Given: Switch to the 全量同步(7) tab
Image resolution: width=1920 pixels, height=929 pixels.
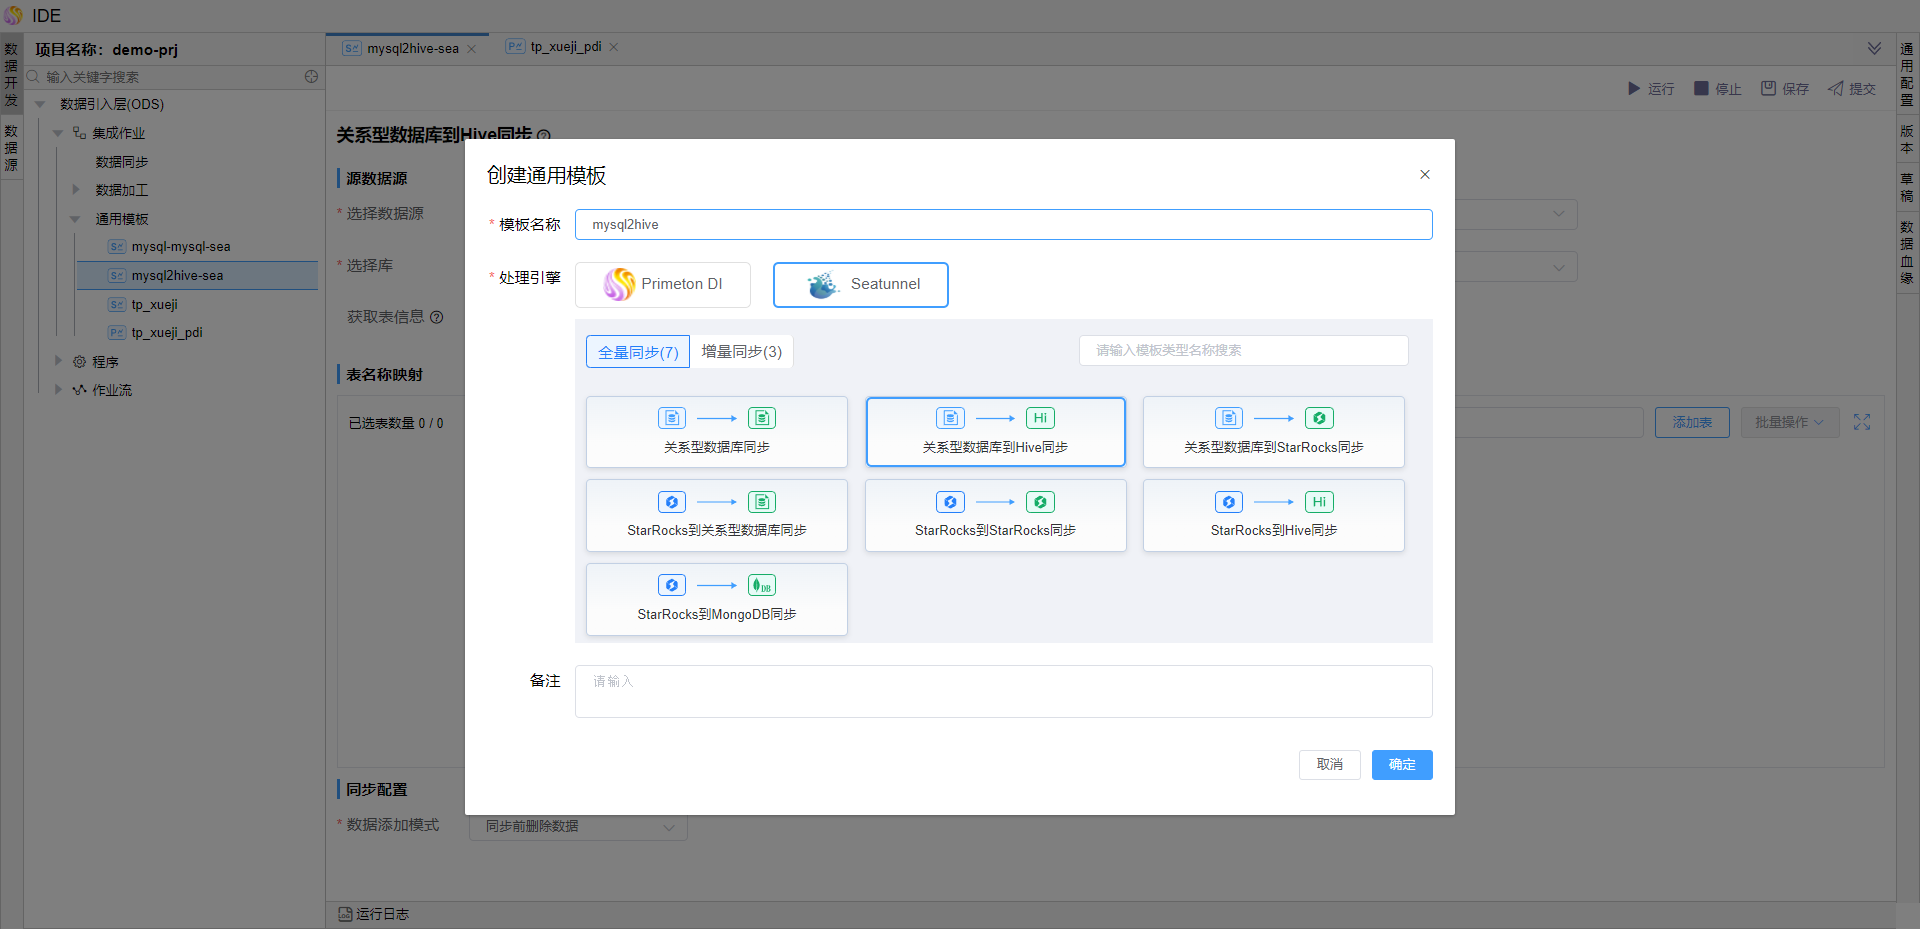Looking at the screenshot, I should (638, 352).
